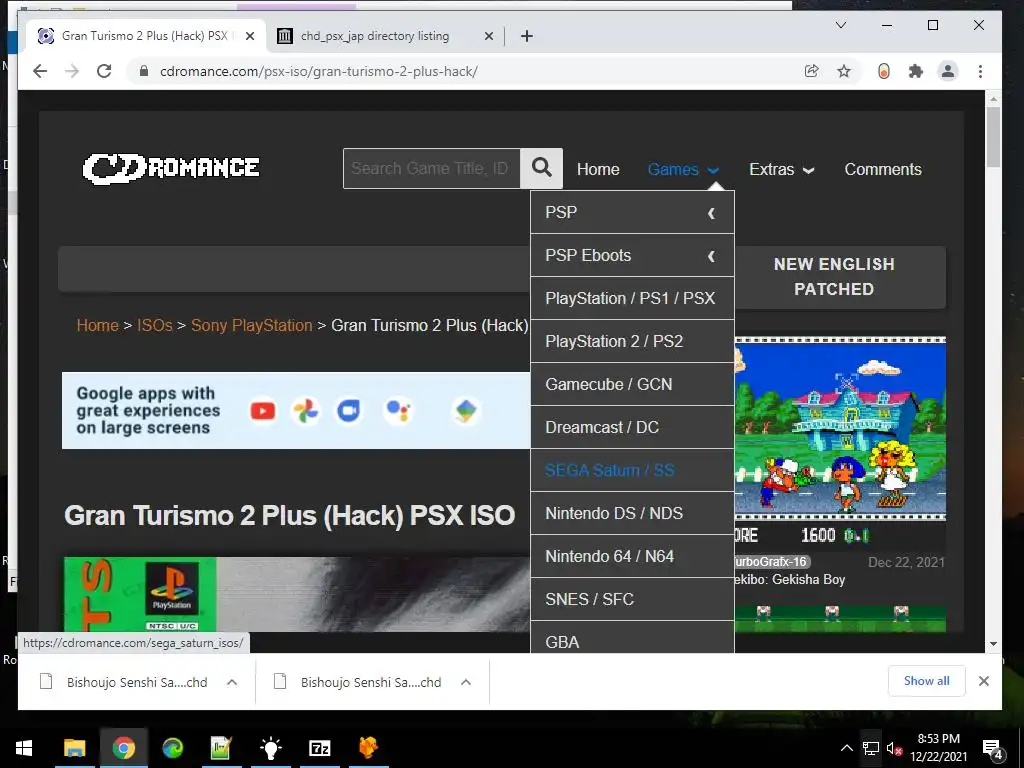Click the muted volume tray icon
The image size is (1024, 768).
pyautogui.click(x=894, y=748)
